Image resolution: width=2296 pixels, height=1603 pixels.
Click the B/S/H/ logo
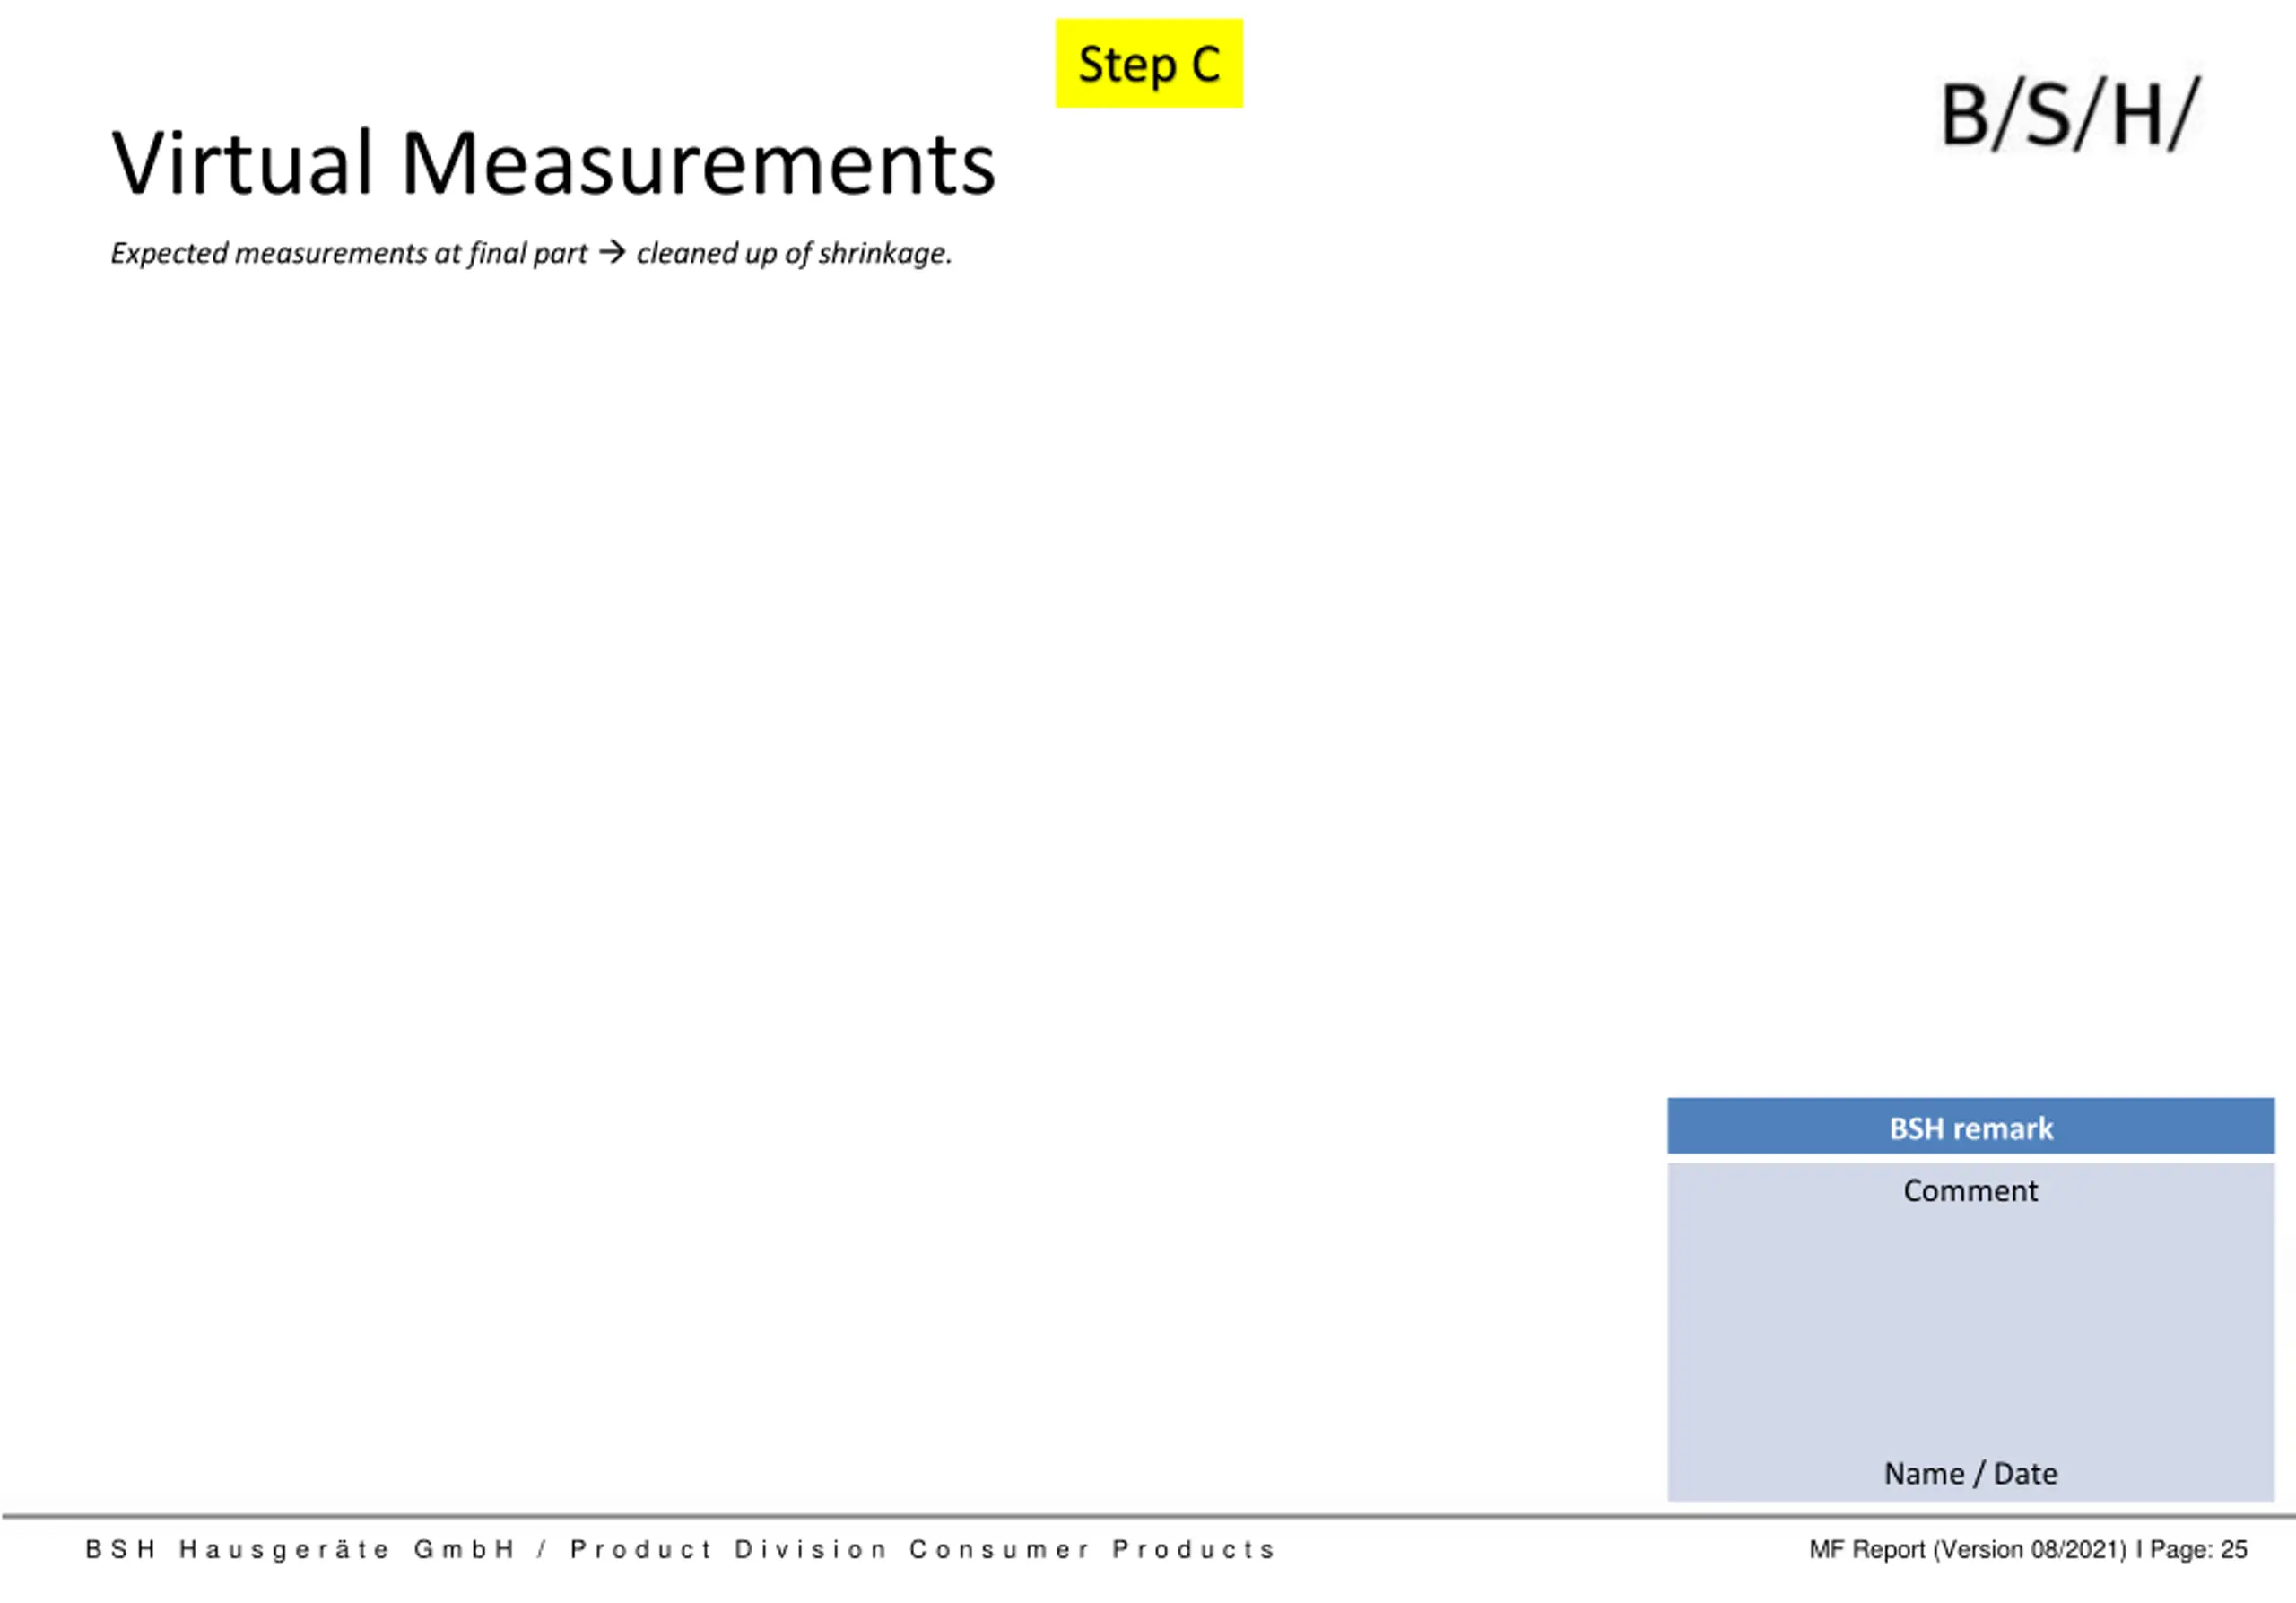[2070, 115]
